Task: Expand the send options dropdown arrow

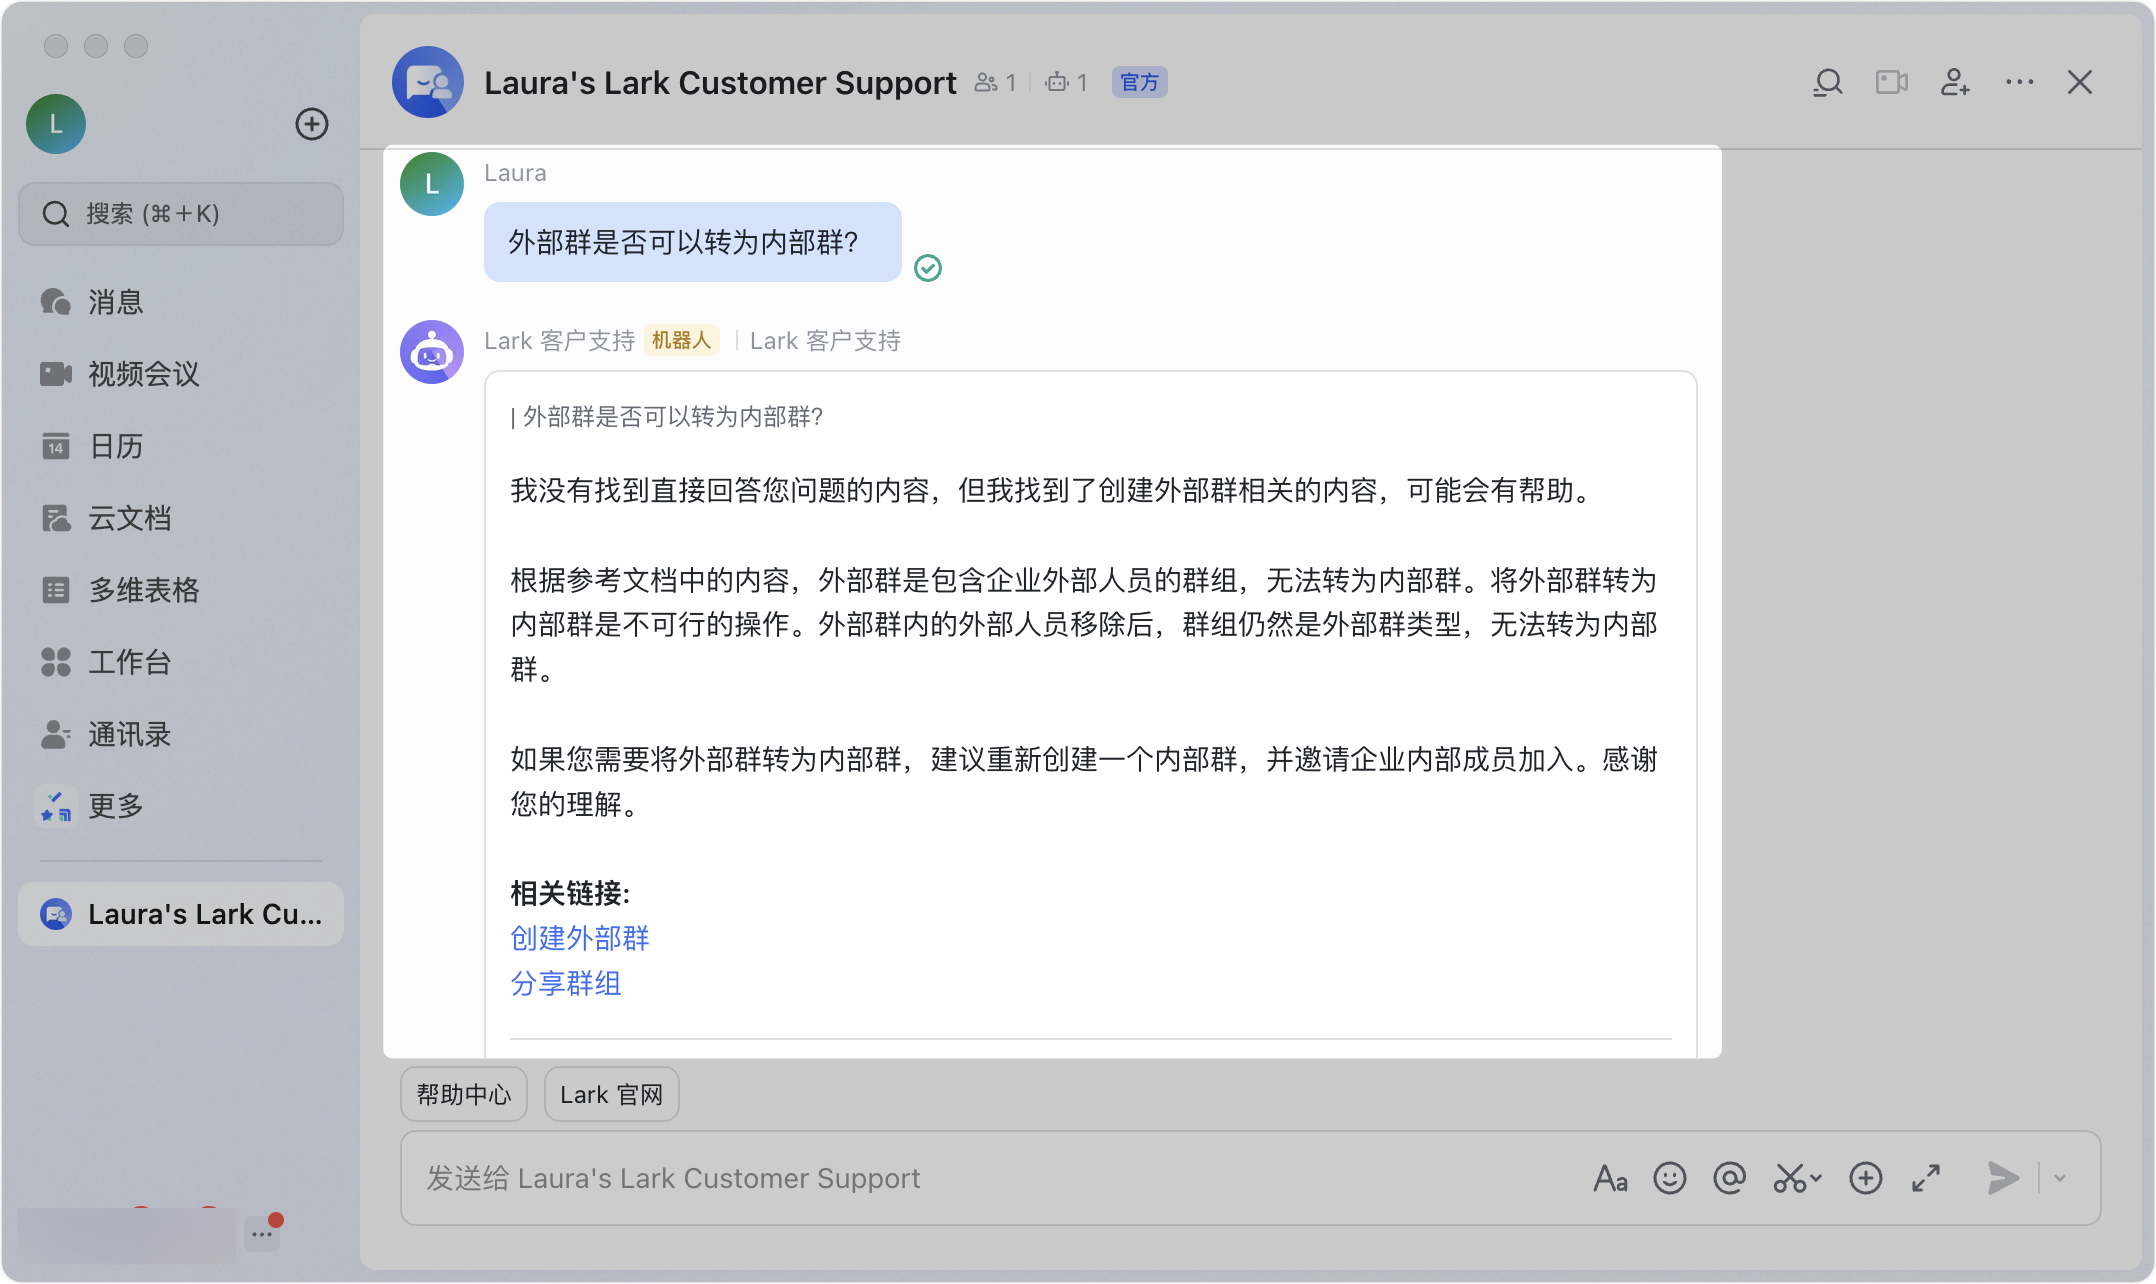Action: coord(2060,1178)
